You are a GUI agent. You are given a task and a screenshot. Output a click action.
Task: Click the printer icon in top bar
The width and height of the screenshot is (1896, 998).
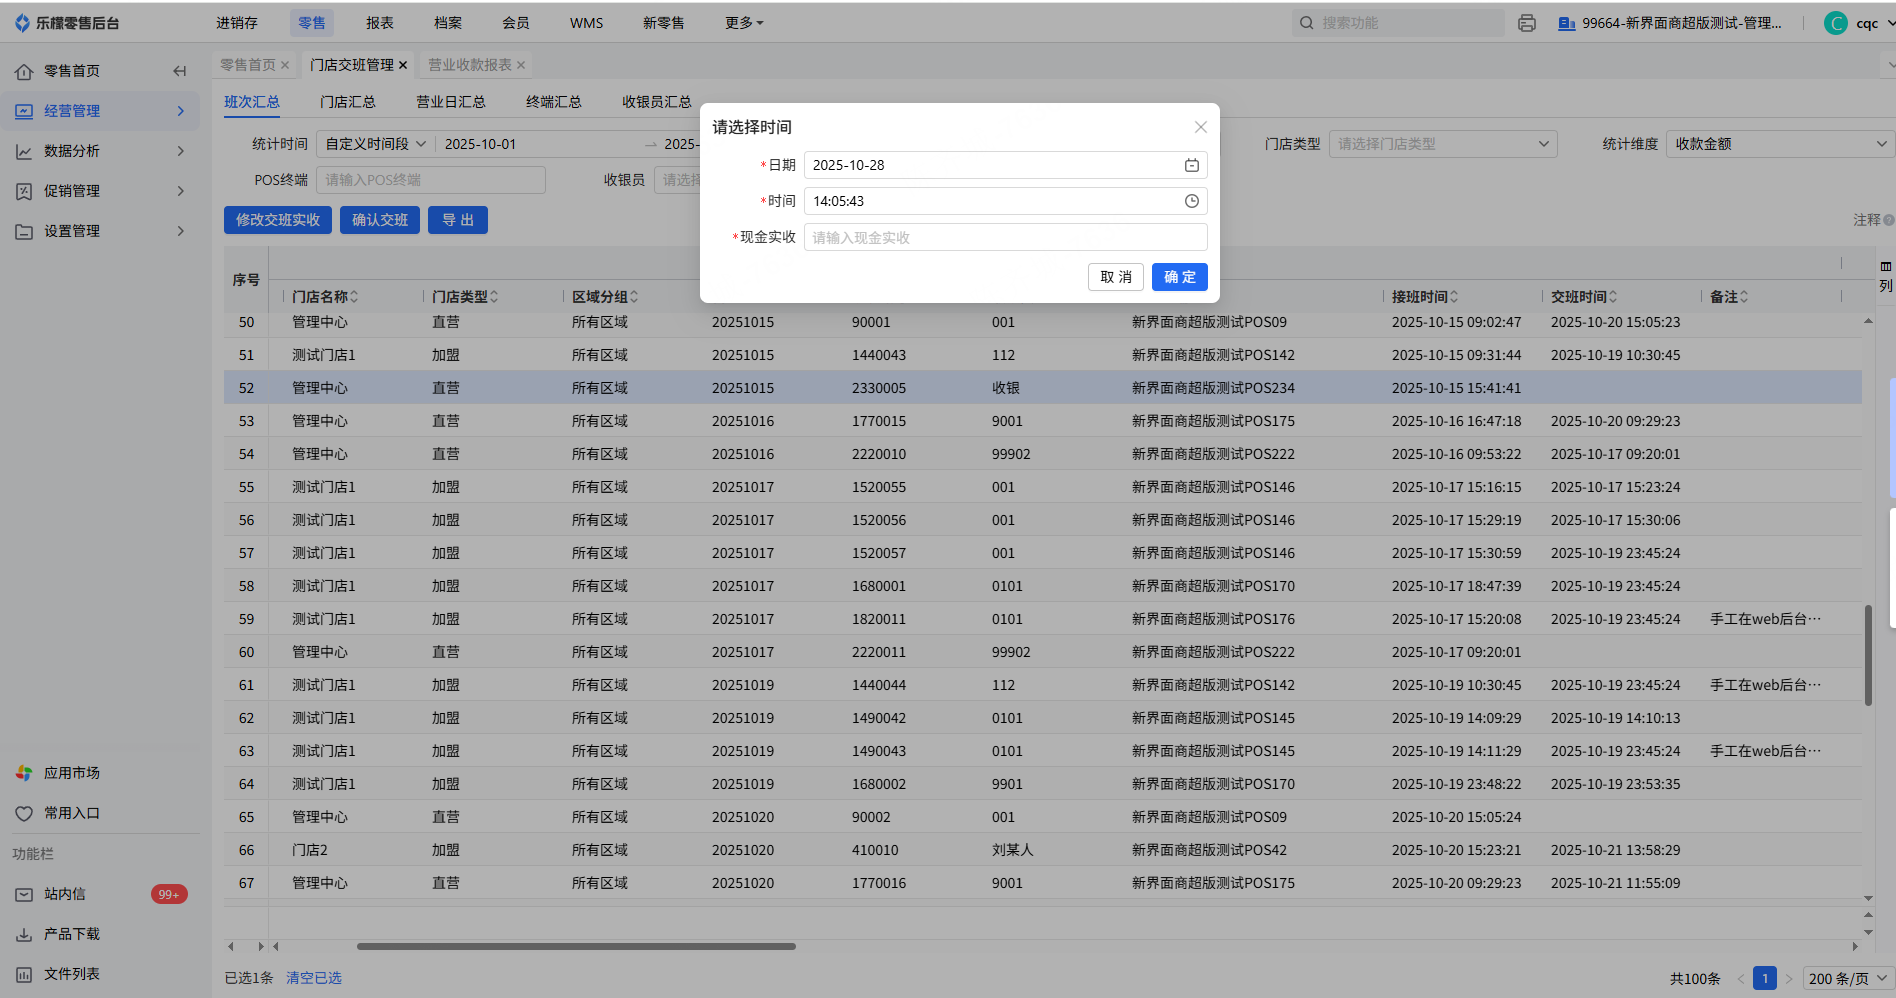(1526, 23)
